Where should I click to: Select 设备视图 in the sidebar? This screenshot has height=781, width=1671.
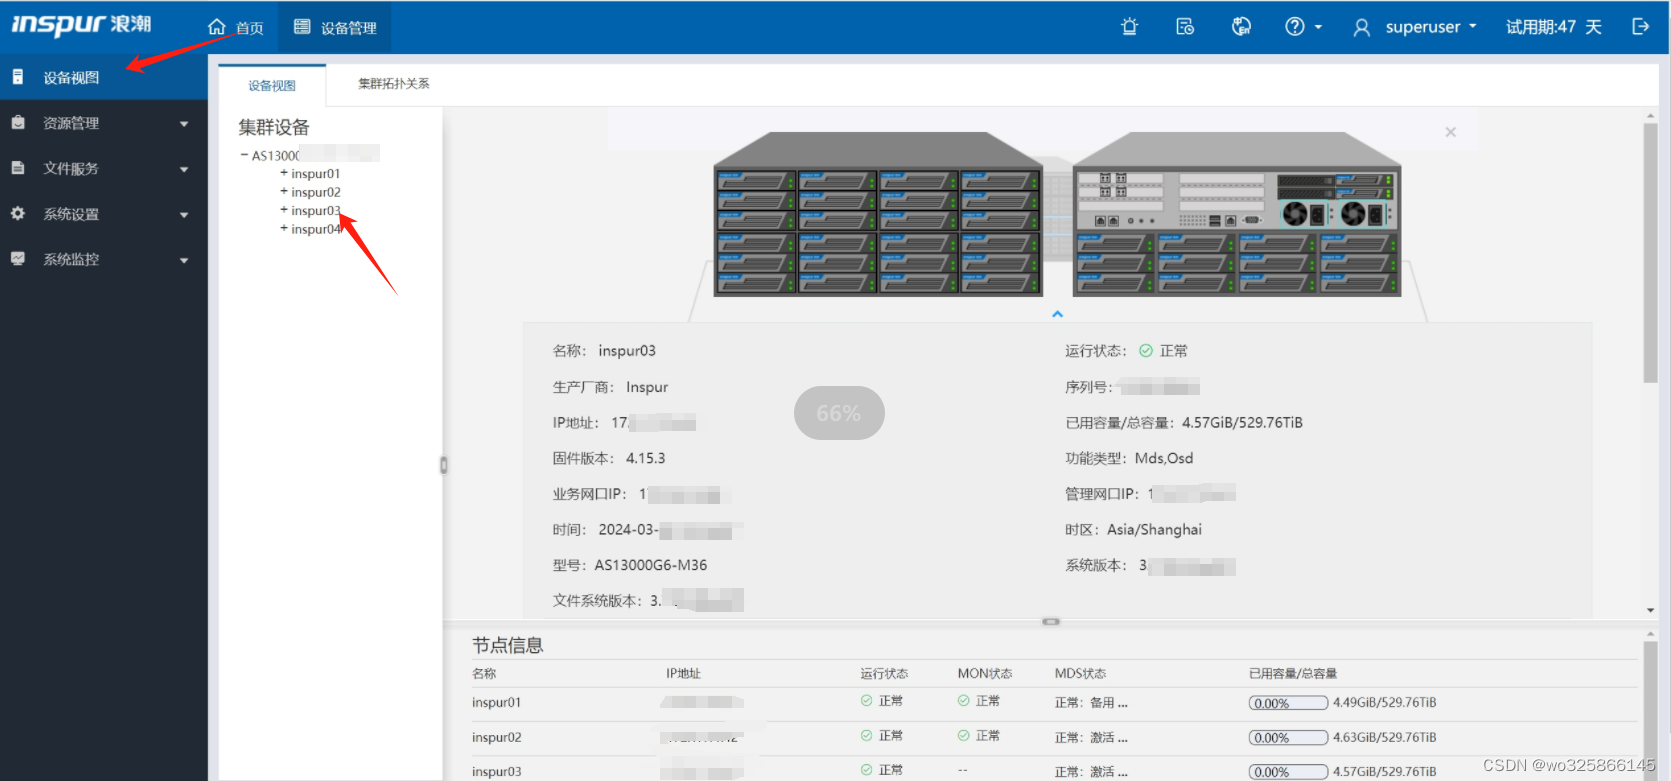tap(104, 77)
